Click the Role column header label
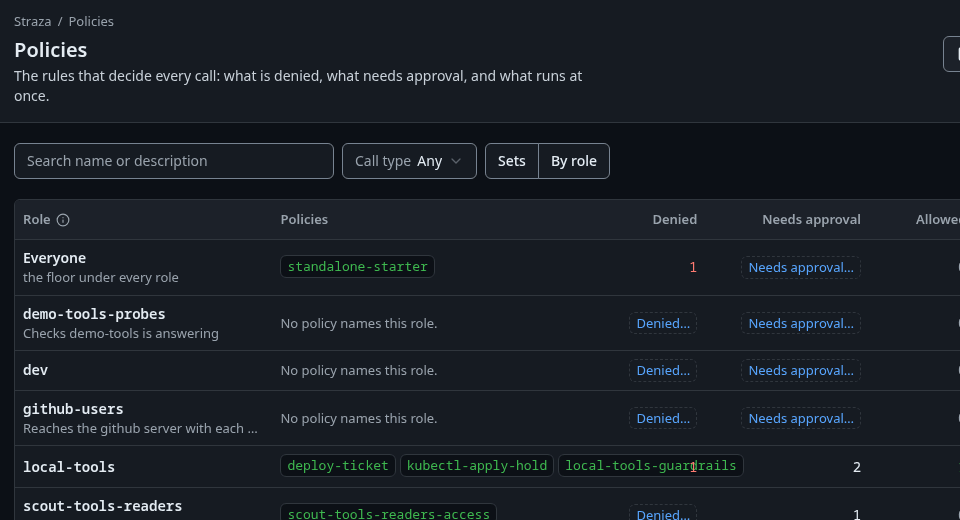This screenshot has width=960, height=520. [x=37, y=219]
